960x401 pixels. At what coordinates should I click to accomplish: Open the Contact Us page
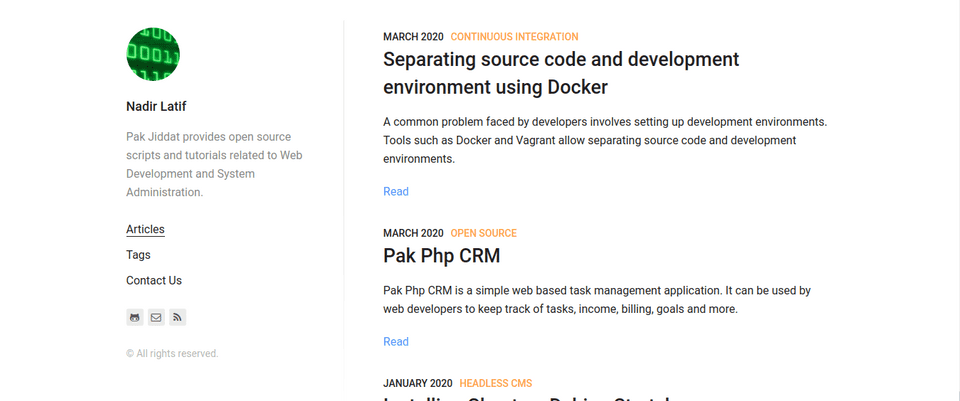[x=154, y=281]
